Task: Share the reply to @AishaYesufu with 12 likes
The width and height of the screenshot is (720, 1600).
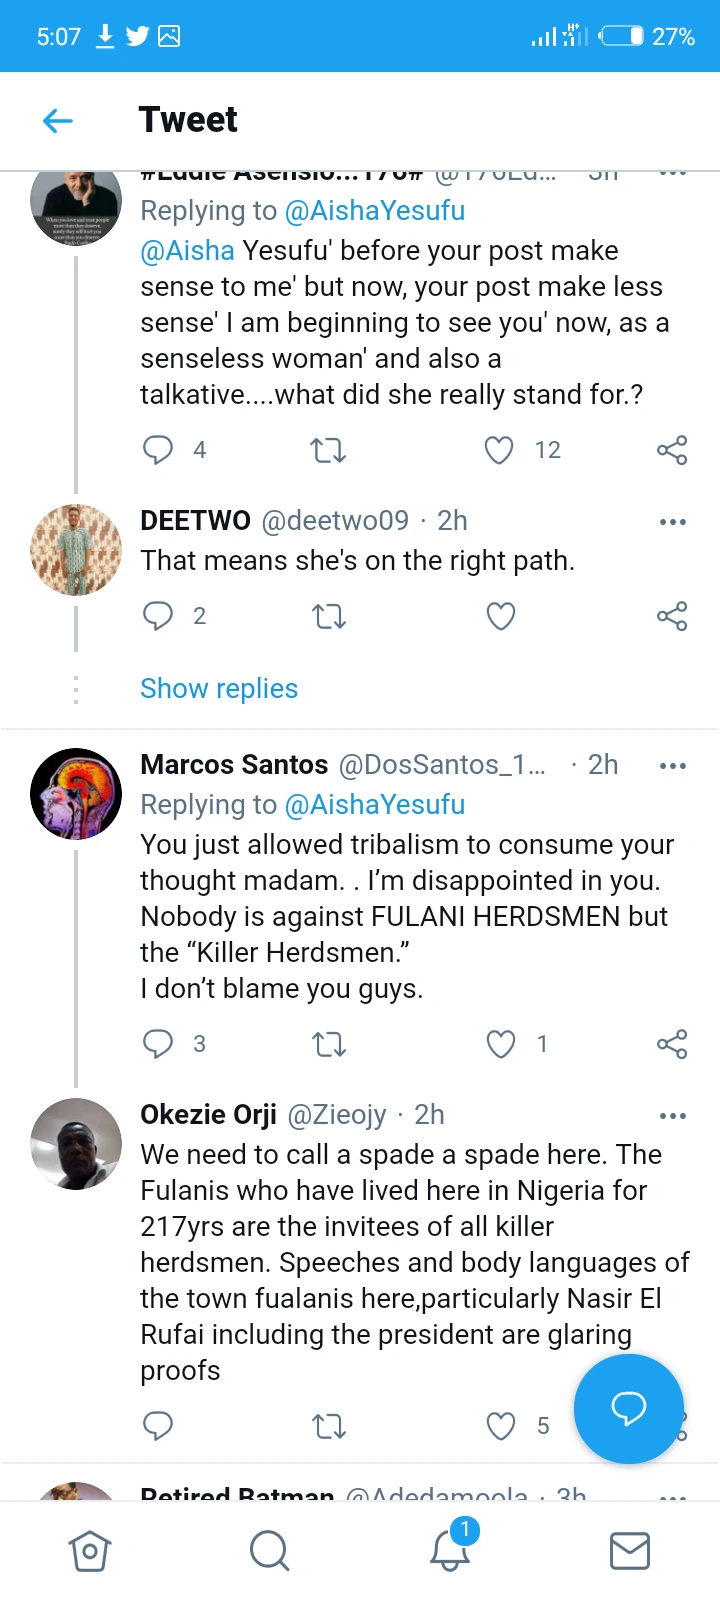Action: tap(672, 450)
